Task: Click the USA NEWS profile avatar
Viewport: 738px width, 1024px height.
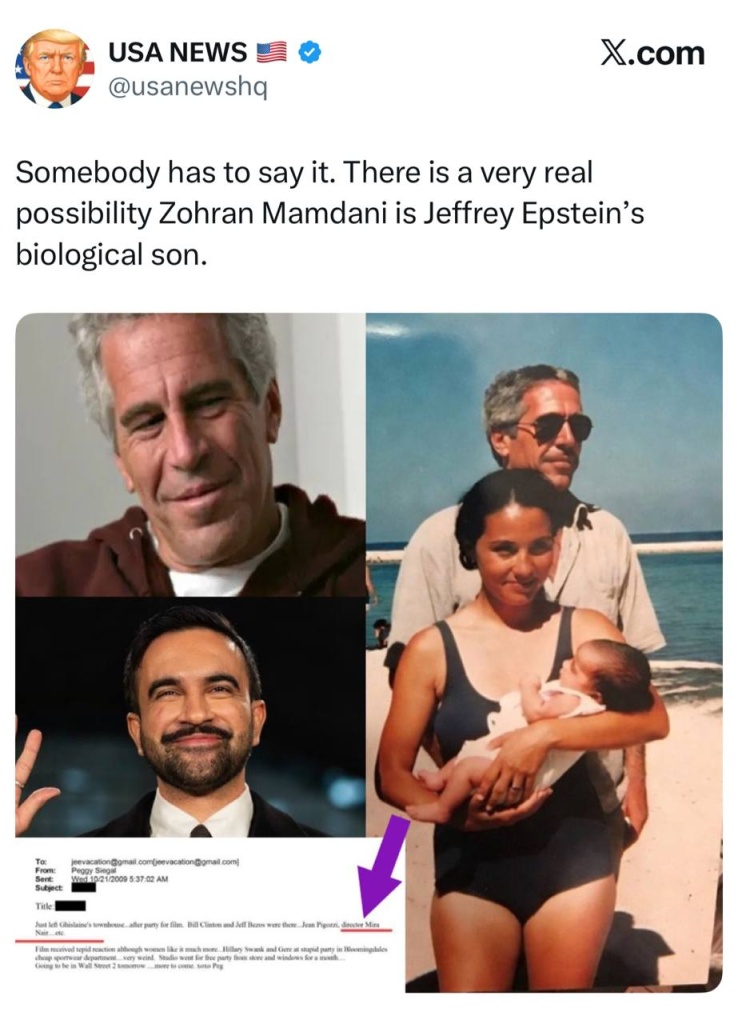Action: [55, 68]
